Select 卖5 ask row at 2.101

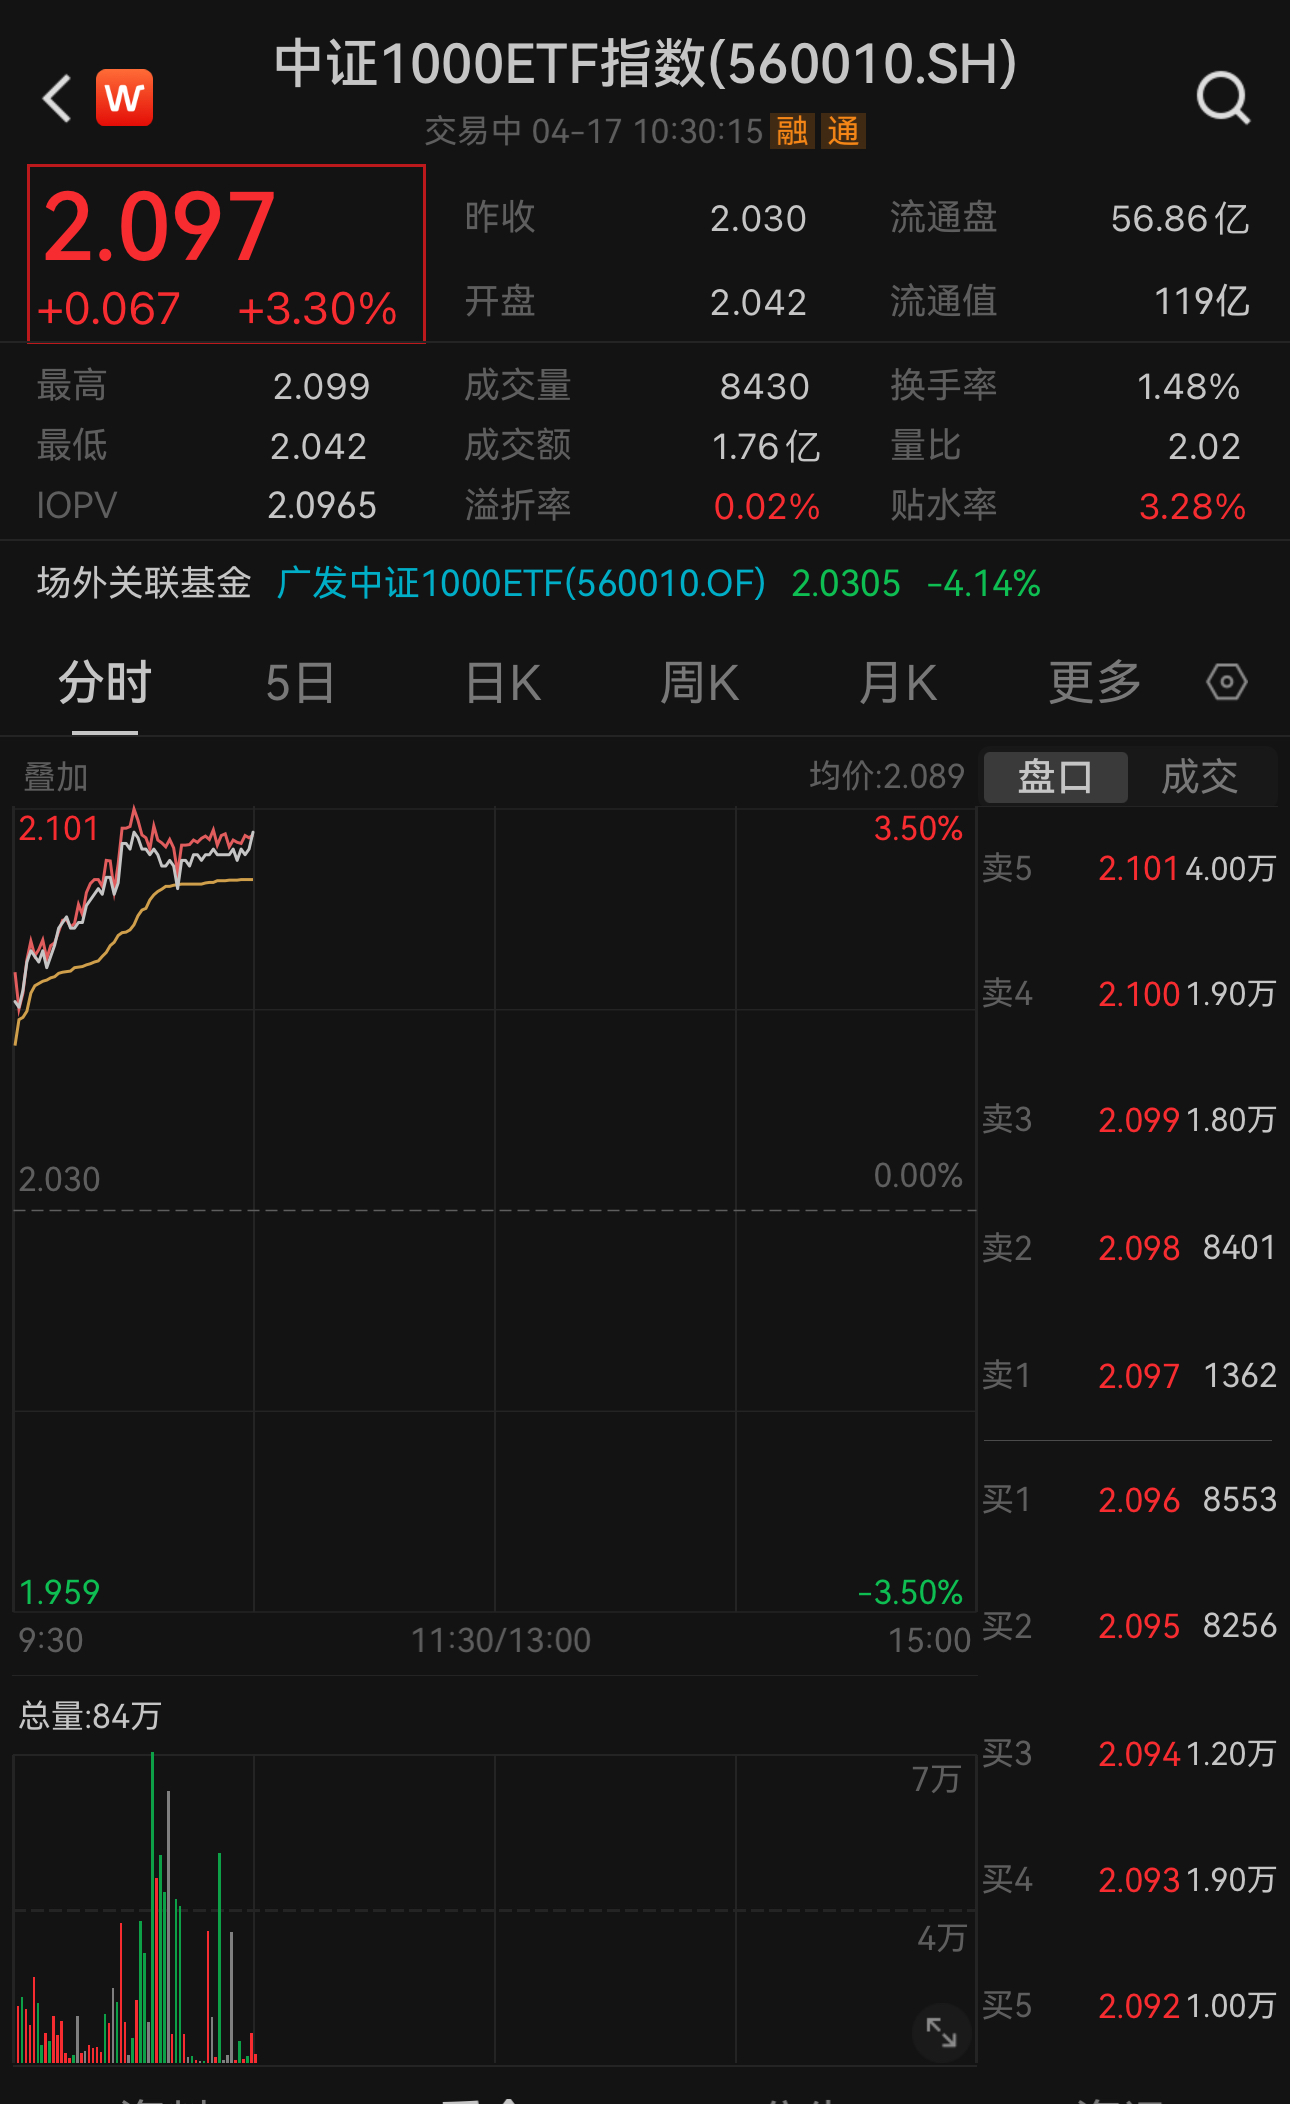tap(1129, 868)
